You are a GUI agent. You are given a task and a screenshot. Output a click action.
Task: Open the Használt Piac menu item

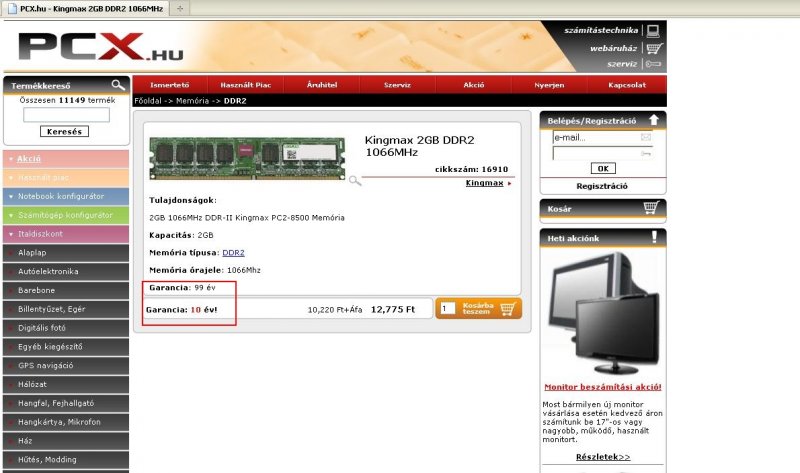click(246, 85)
